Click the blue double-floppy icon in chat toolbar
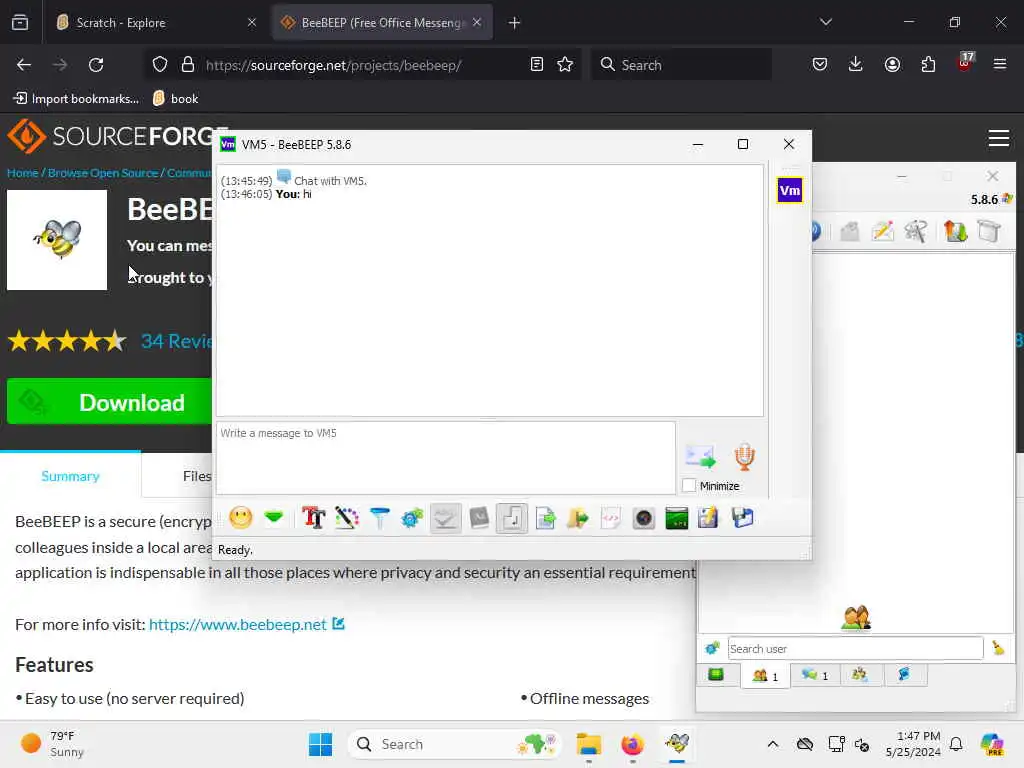 (743, 518)
